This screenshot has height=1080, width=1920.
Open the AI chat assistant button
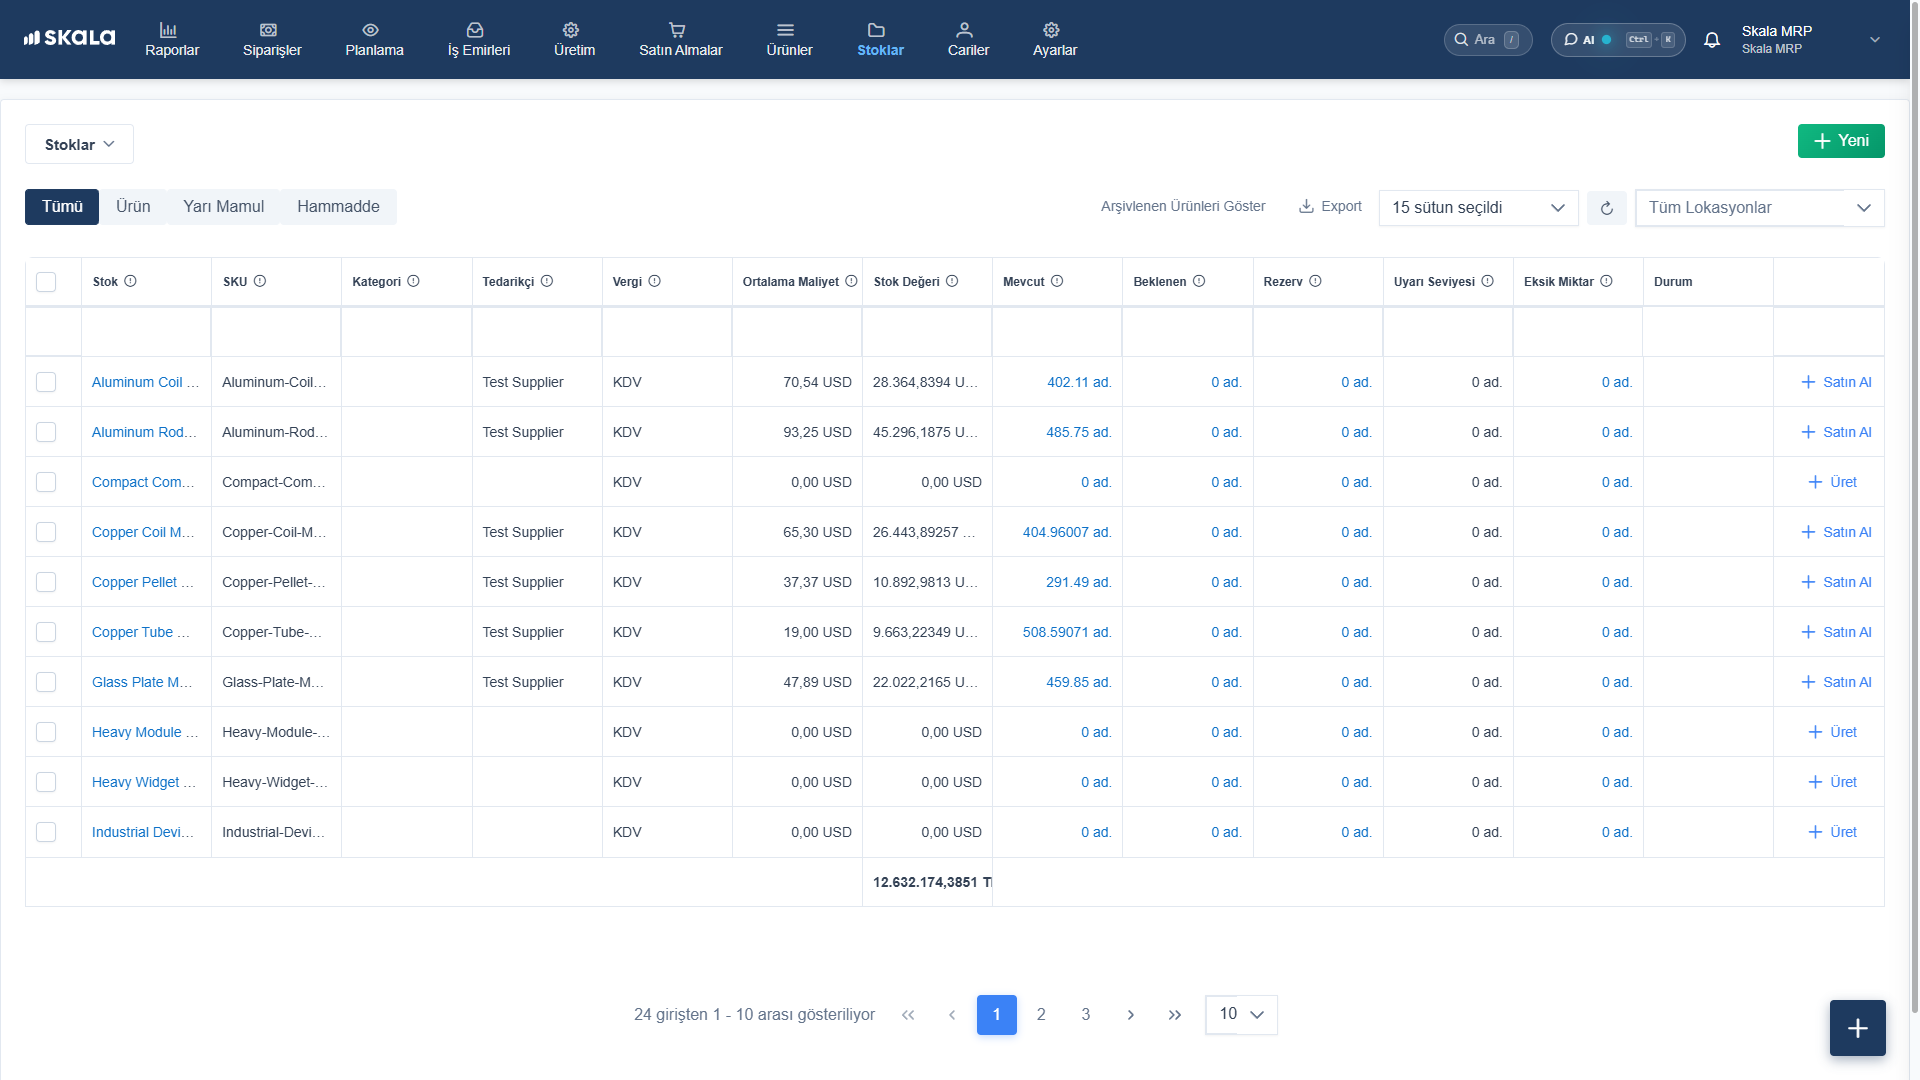[1618, 40]
